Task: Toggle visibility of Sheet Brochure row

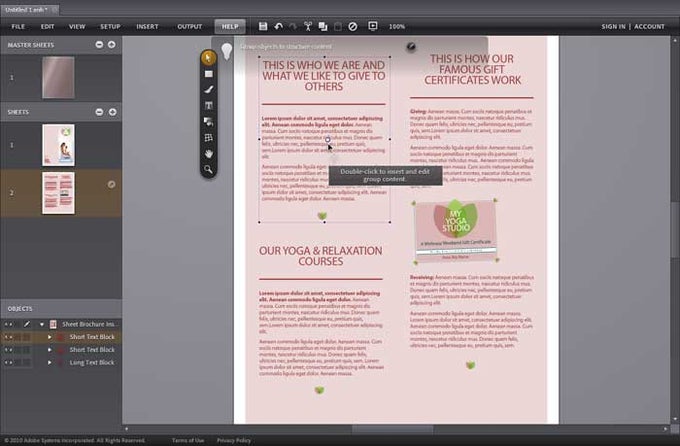Action: point(8,324)
